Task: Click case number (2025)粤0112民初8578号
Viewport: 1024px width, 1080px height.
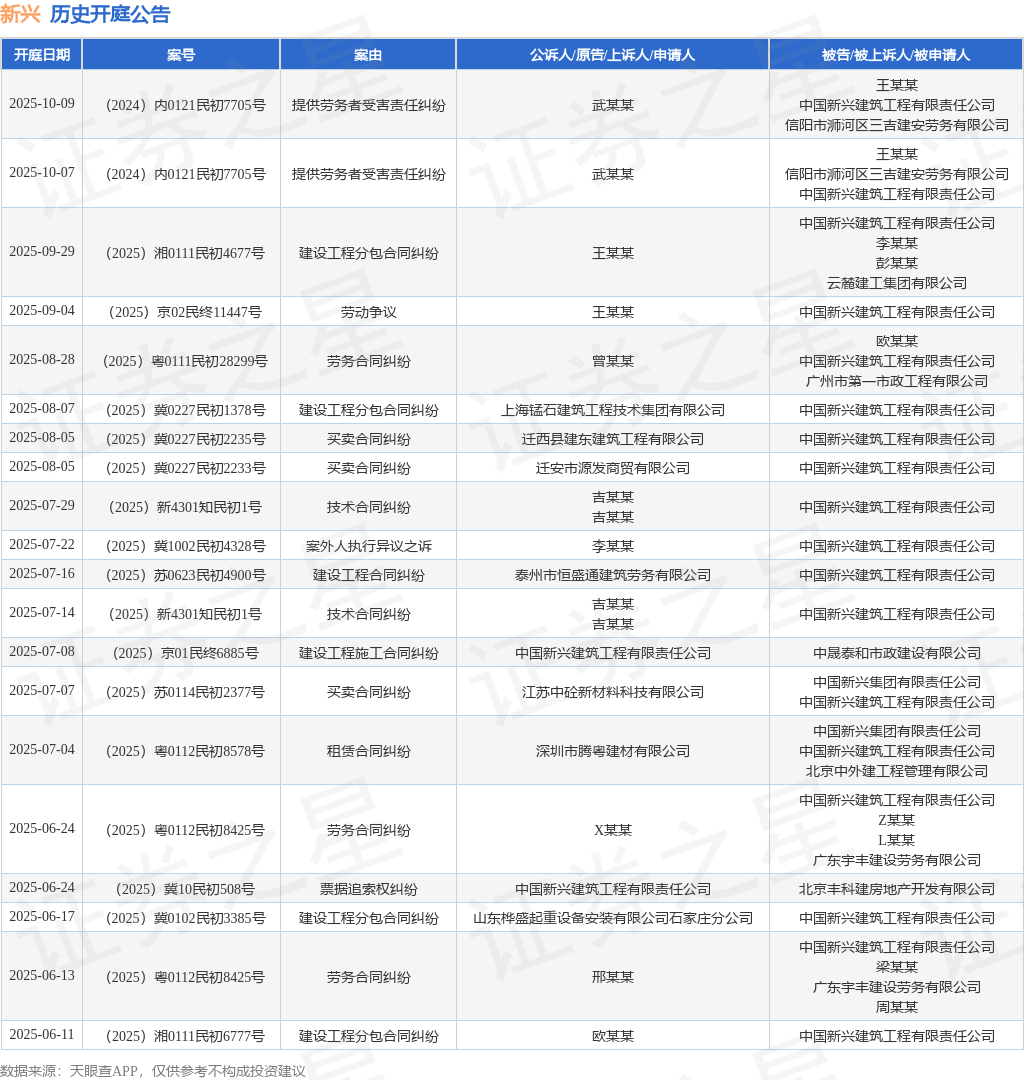Action: click(184, 751)
